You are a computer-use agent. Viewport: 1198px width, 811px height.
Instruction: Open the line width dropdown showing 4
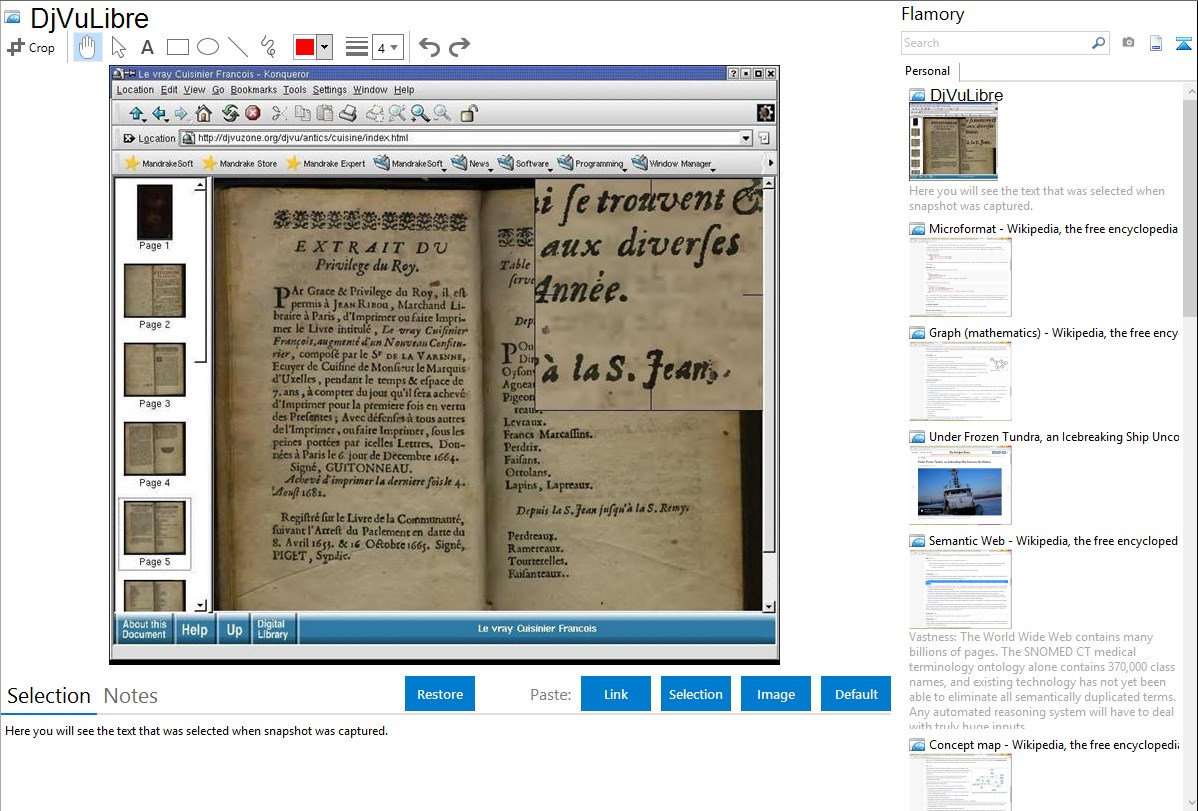pyautogui.click(x=388, y=47)
